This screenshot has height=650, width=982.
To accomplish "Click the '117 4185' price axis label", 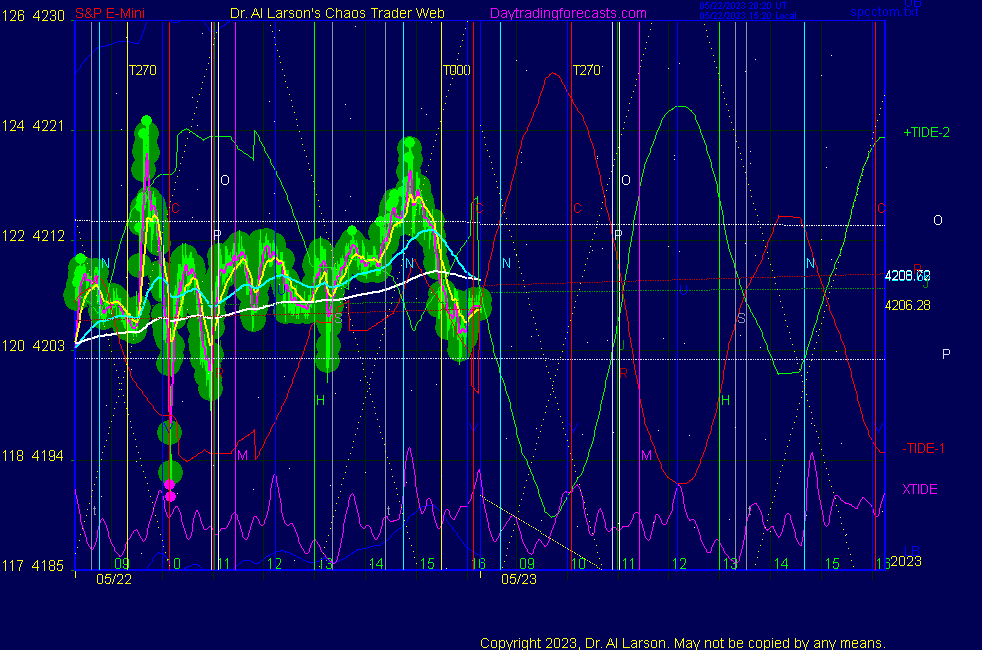I will [33, 566].
